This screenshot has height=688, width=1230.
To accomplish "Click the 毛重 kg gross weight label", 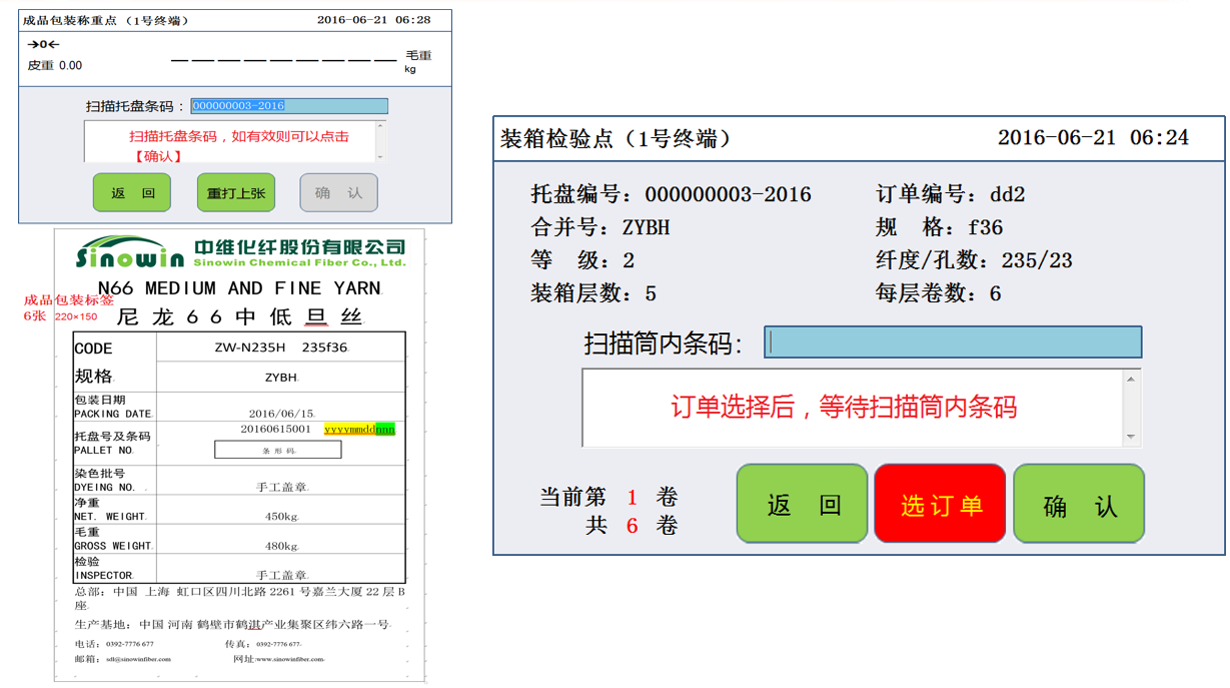I will (x=418, y=62).
